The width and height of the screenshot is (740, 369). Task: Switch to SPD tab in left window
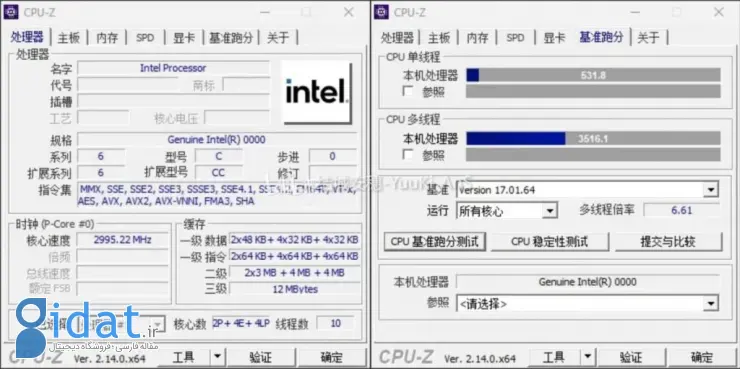(145, 38)
